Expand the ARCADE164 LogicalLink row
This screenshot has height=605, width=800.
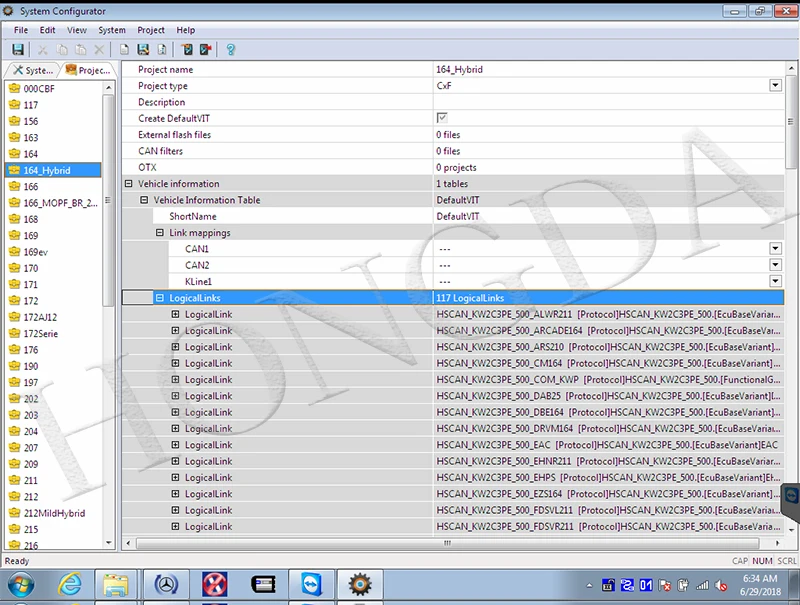176,331
